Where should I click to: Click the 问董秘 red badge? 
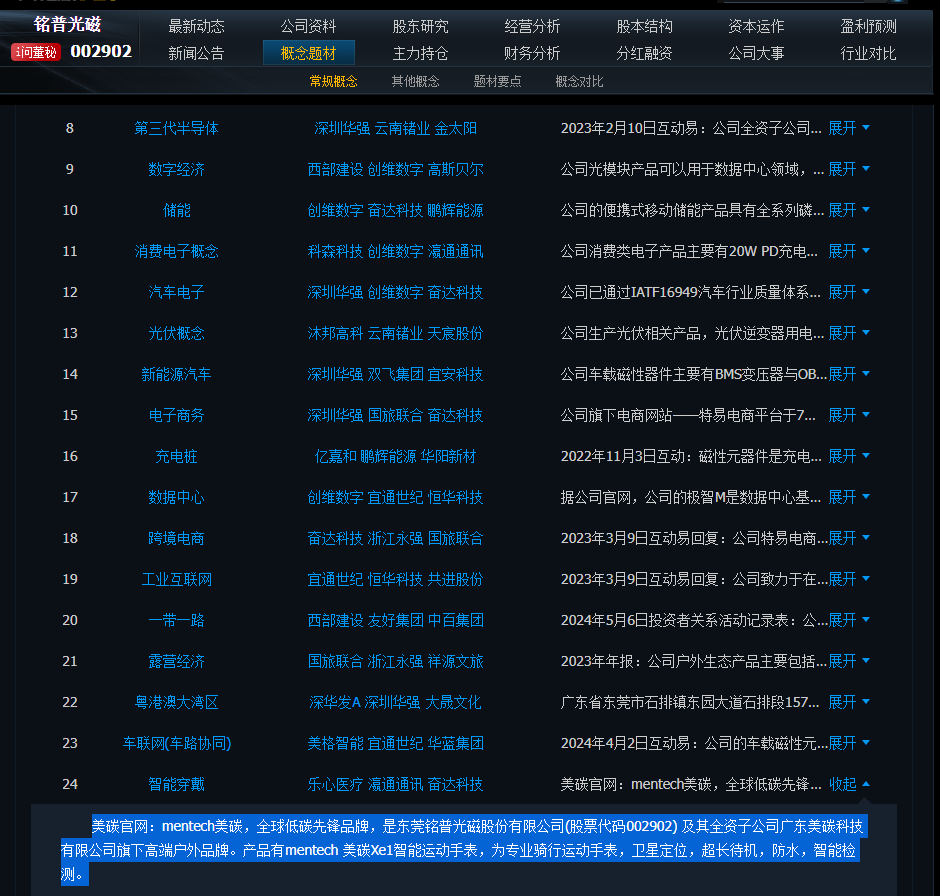[35, 52]
